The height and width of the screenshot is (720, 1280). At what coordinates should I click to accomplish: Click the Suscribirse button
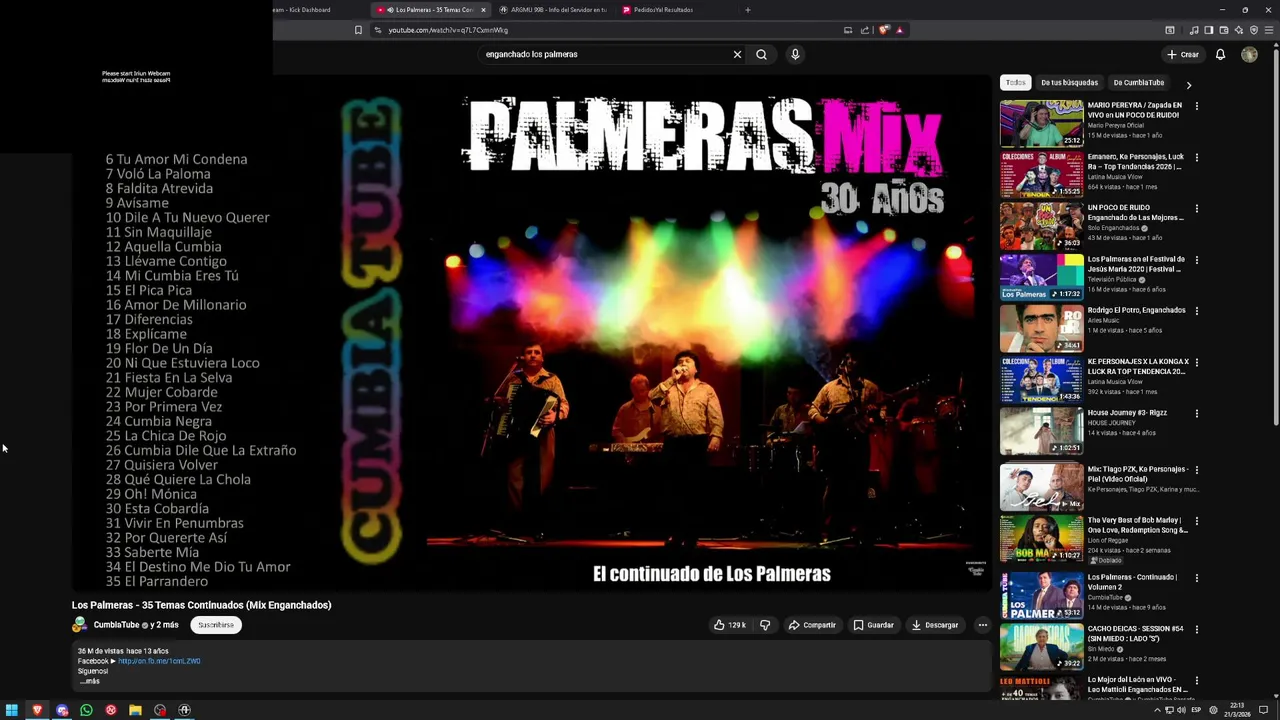pyautogui.click(x=216, y=625)
